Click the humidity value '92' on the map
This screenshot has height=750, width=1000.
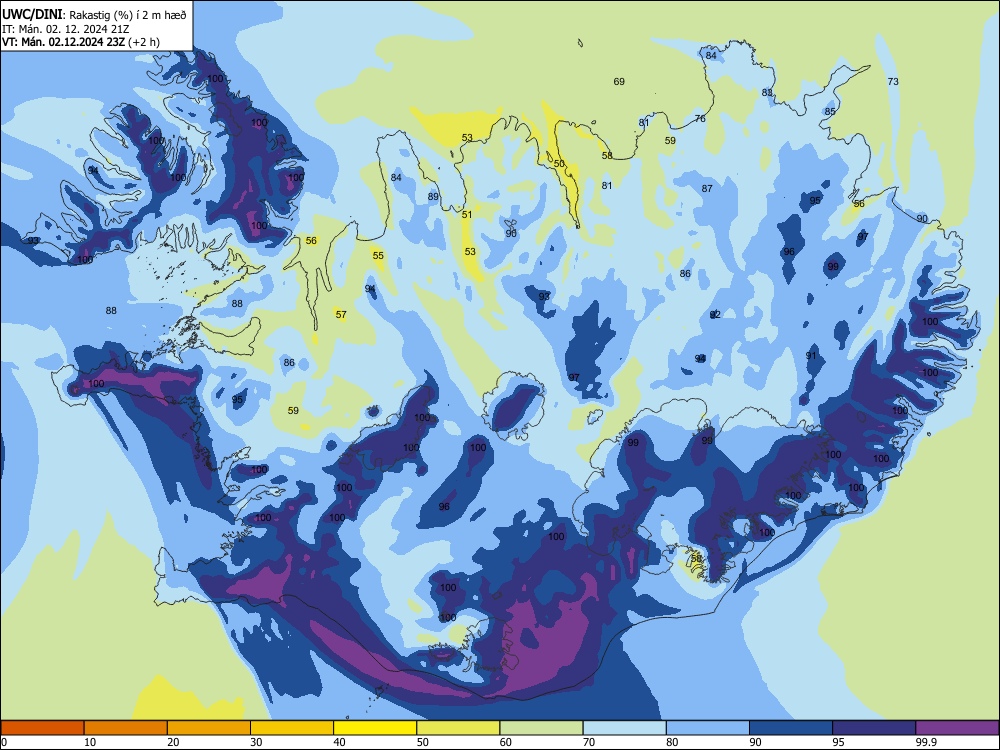715,315
